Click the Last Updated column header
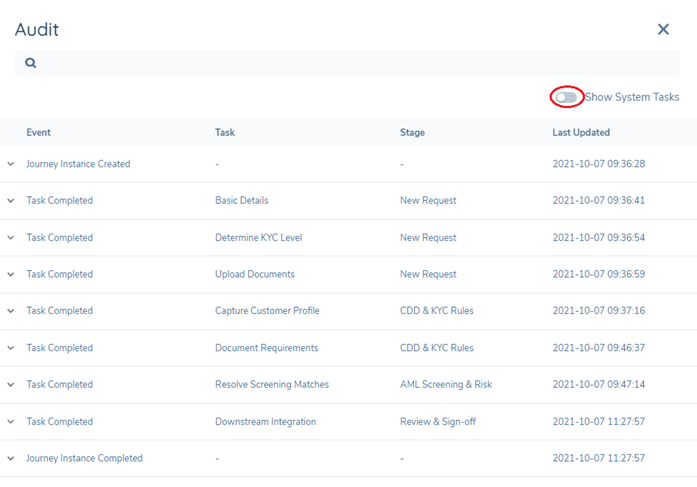Image resolution: width=697 pixels, height=487 pixels. [581, 132]
